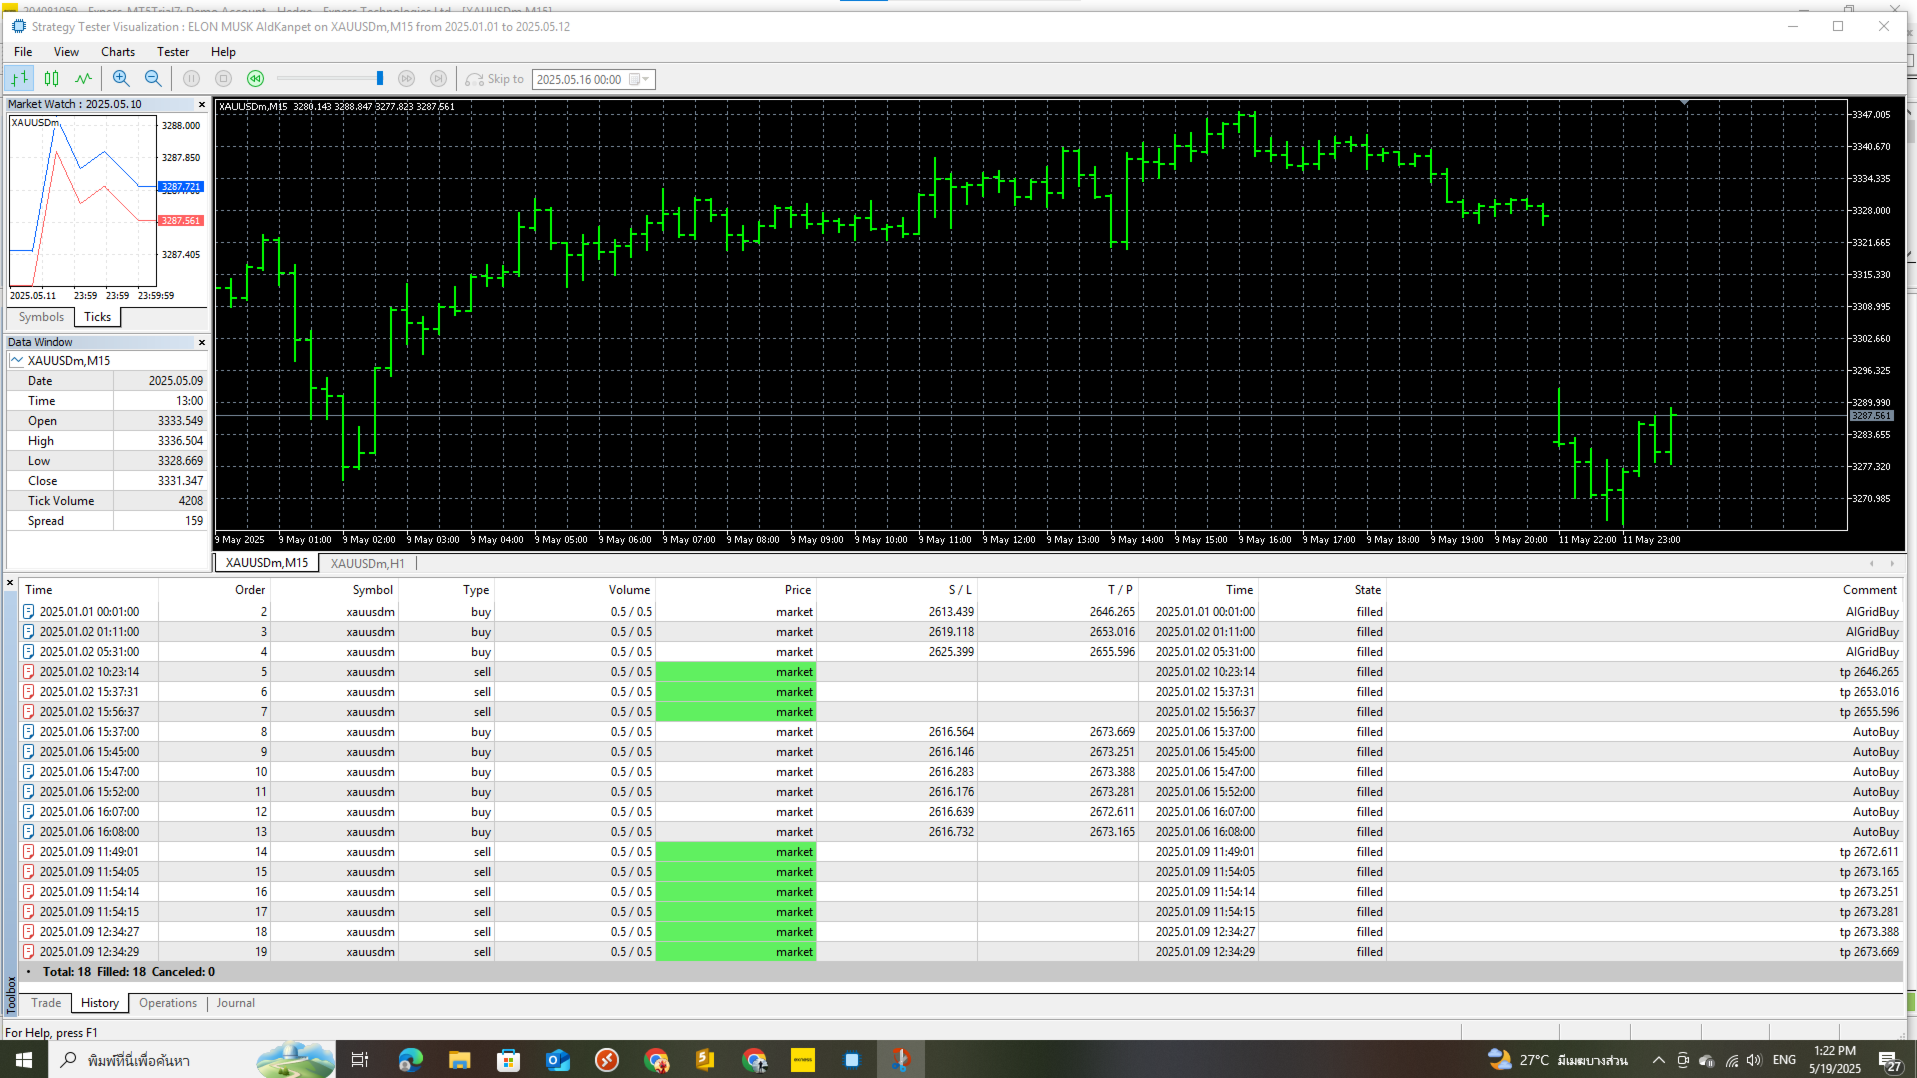This screenshot has height=1078, width=1917.
Task: Pause the strategy tester visualization
Action: click(x=192, y=79)
